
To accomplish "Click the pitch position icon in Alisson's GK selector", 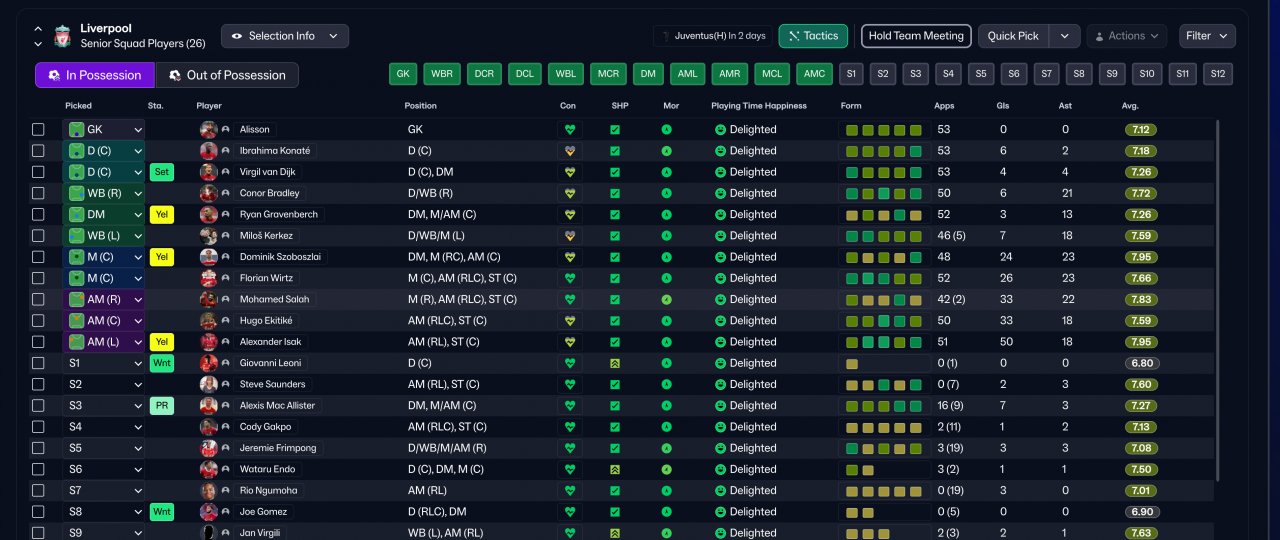I will click(76, 130).
